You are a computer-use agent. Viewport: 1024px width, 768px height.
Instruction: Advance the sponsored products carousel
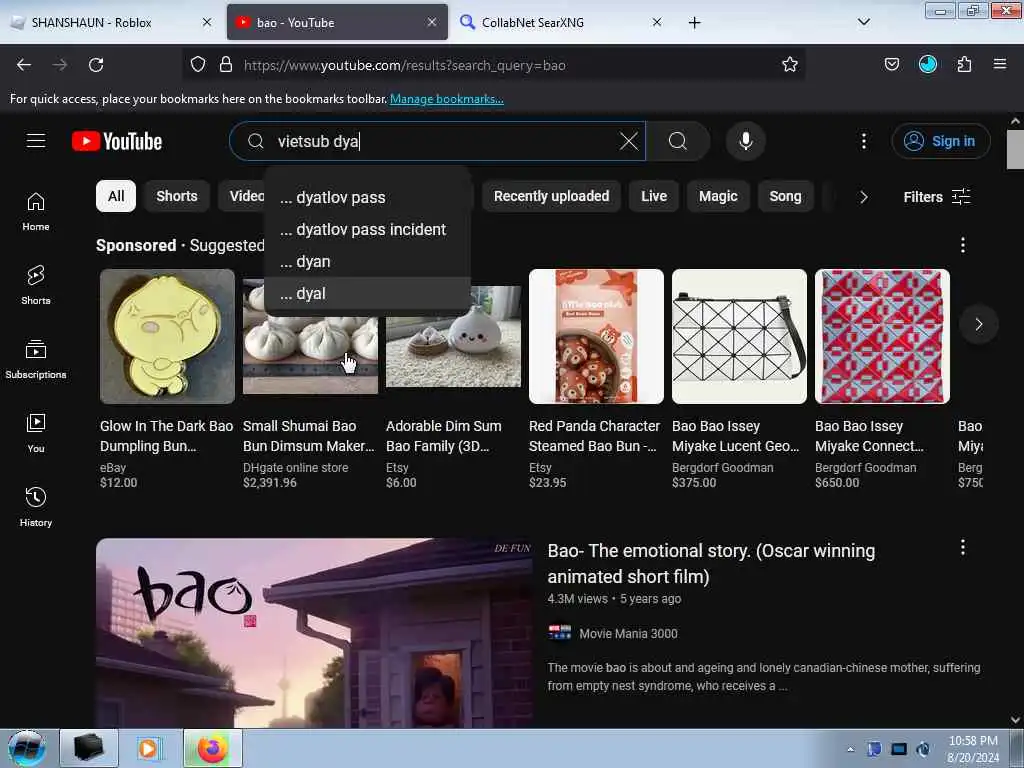(x=978, y=324)
